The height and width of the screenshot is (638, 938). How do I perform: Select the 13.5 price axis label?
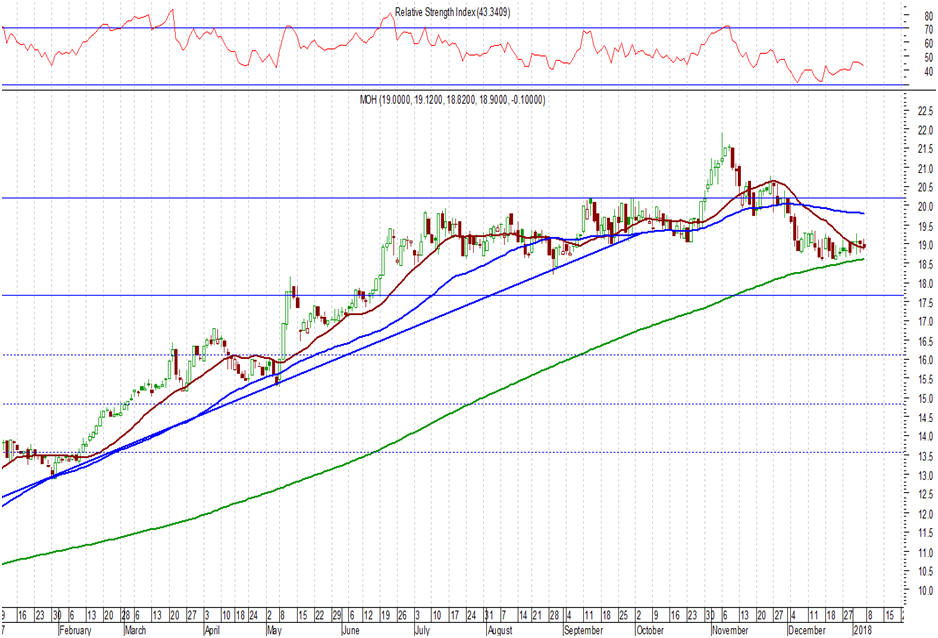click(x=925, y=457)
